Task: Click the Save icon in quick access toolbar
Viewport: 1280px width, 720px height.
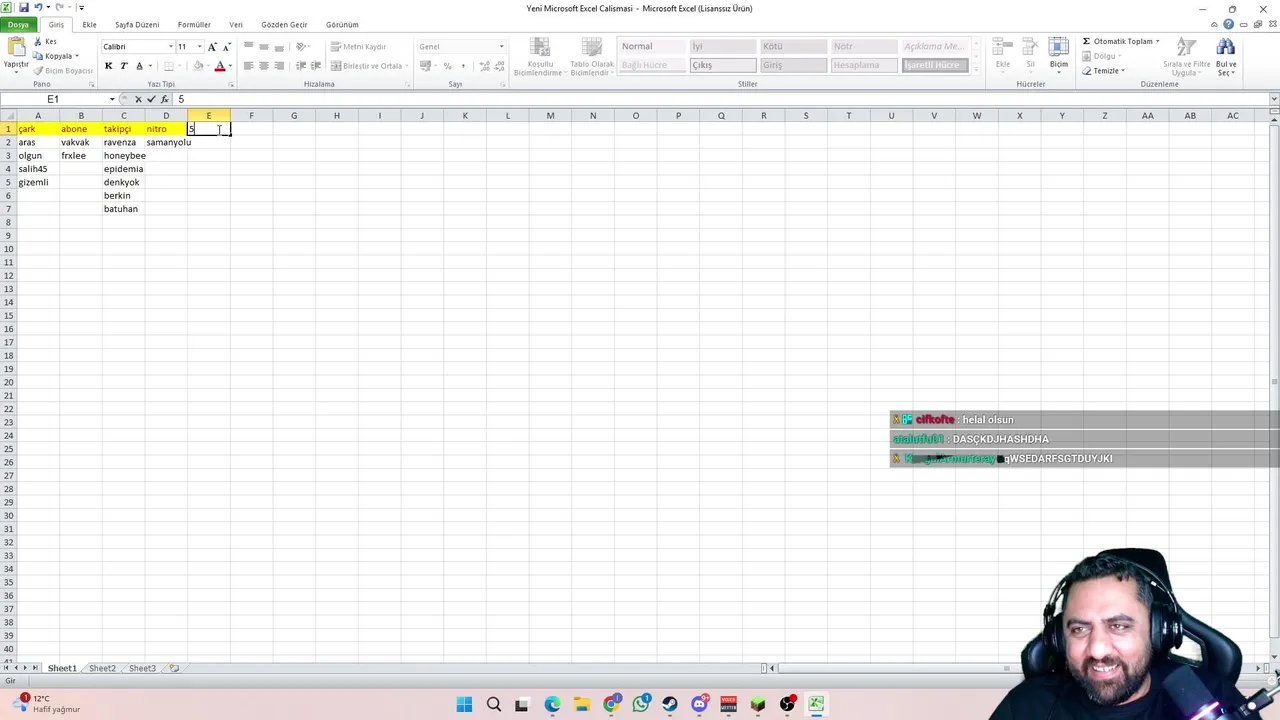Action: (23, 7)
